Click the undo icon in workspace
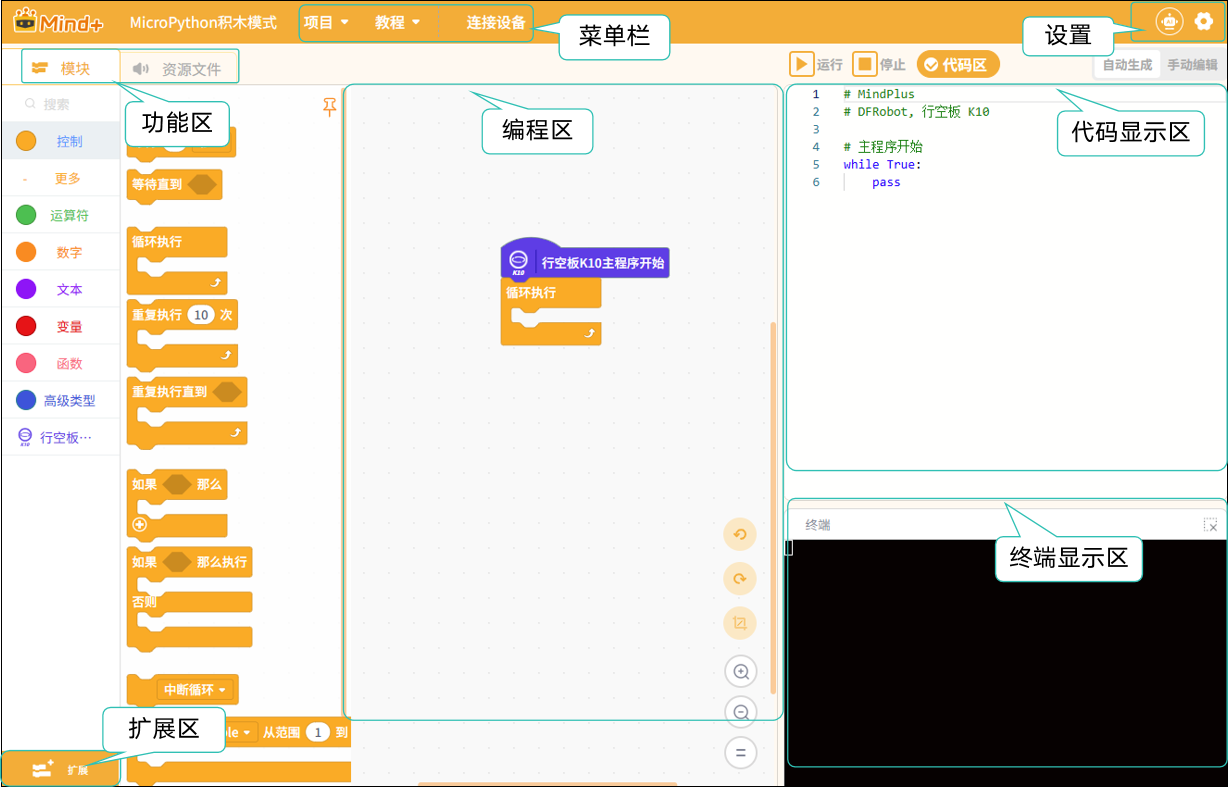 click(740, 534)
